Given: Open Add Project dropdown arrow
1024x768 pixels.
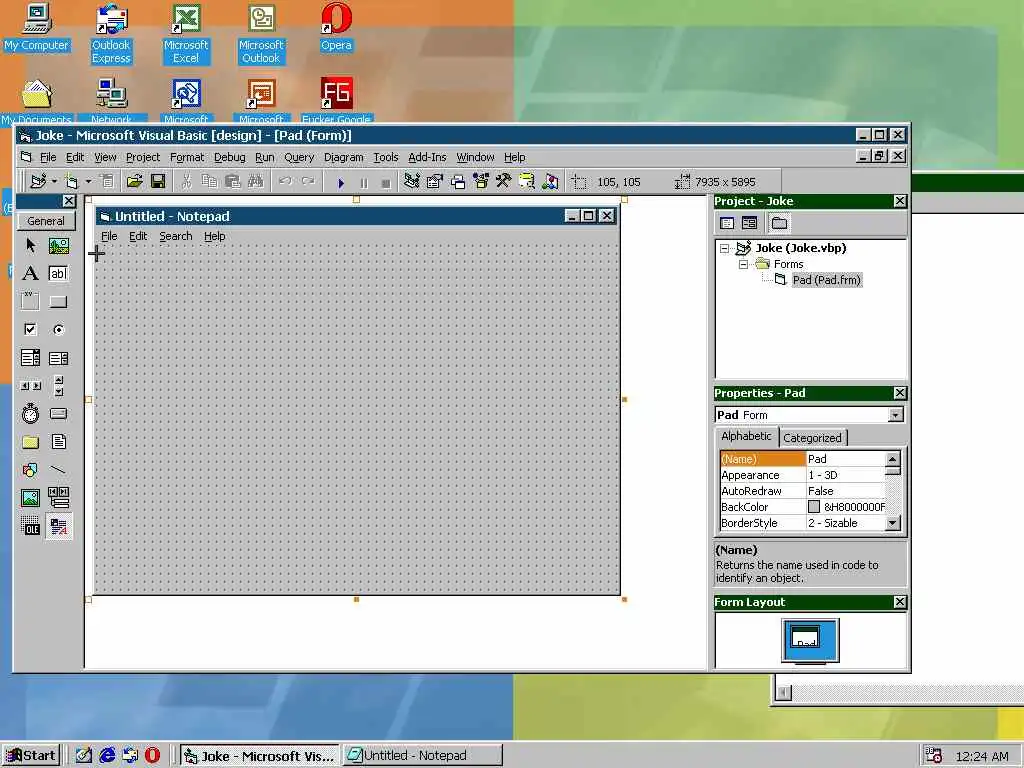Looking at the screenshot, I should [54, 182].
